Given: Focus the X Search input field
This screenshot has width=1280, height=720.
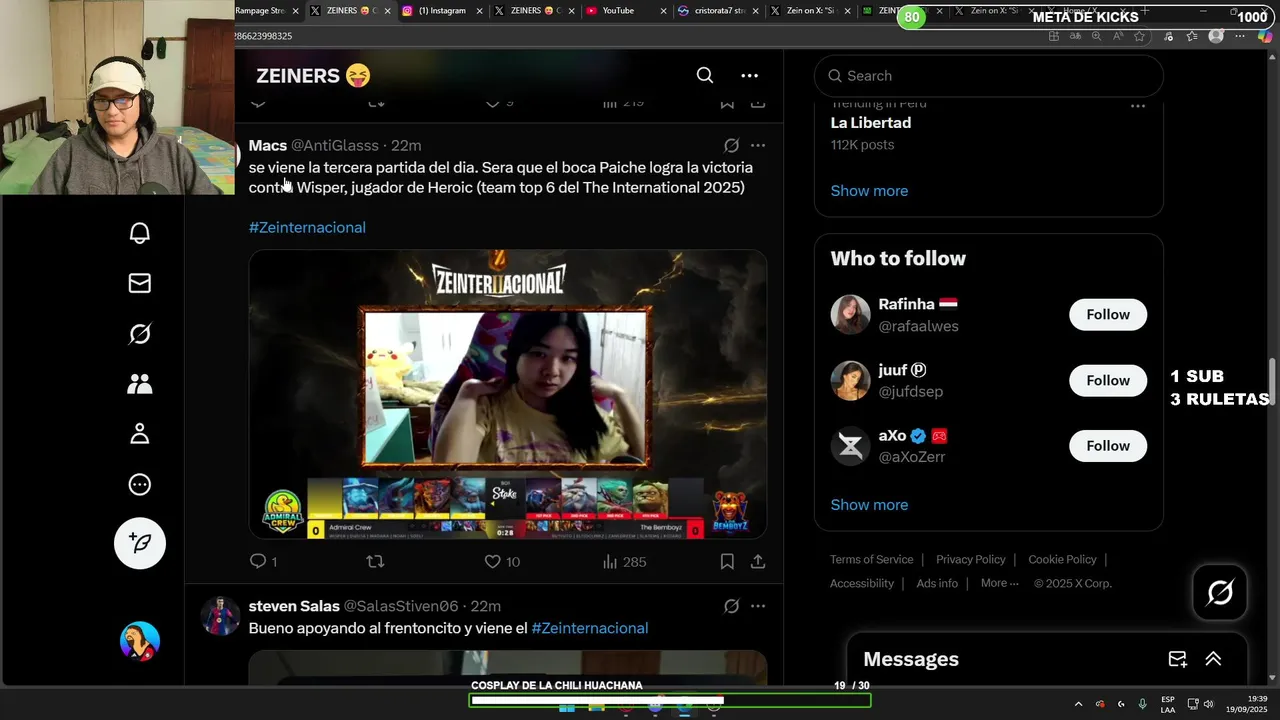Looking at the screenshot, I should 989,76.
